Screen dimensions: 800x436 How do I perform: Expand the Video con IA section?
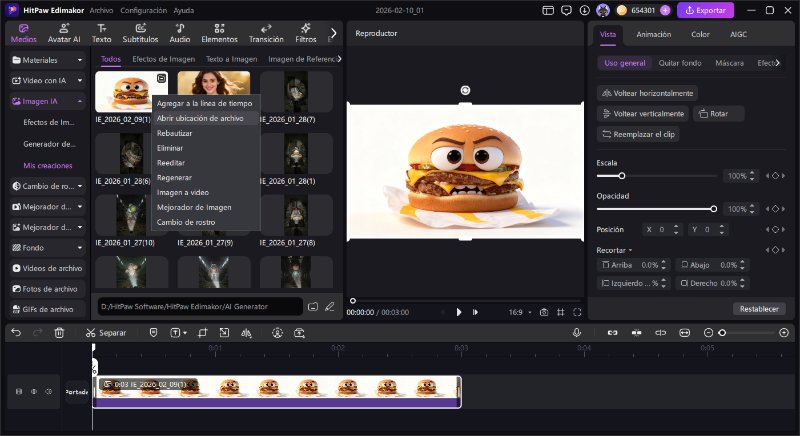click(x=80, y=81)
